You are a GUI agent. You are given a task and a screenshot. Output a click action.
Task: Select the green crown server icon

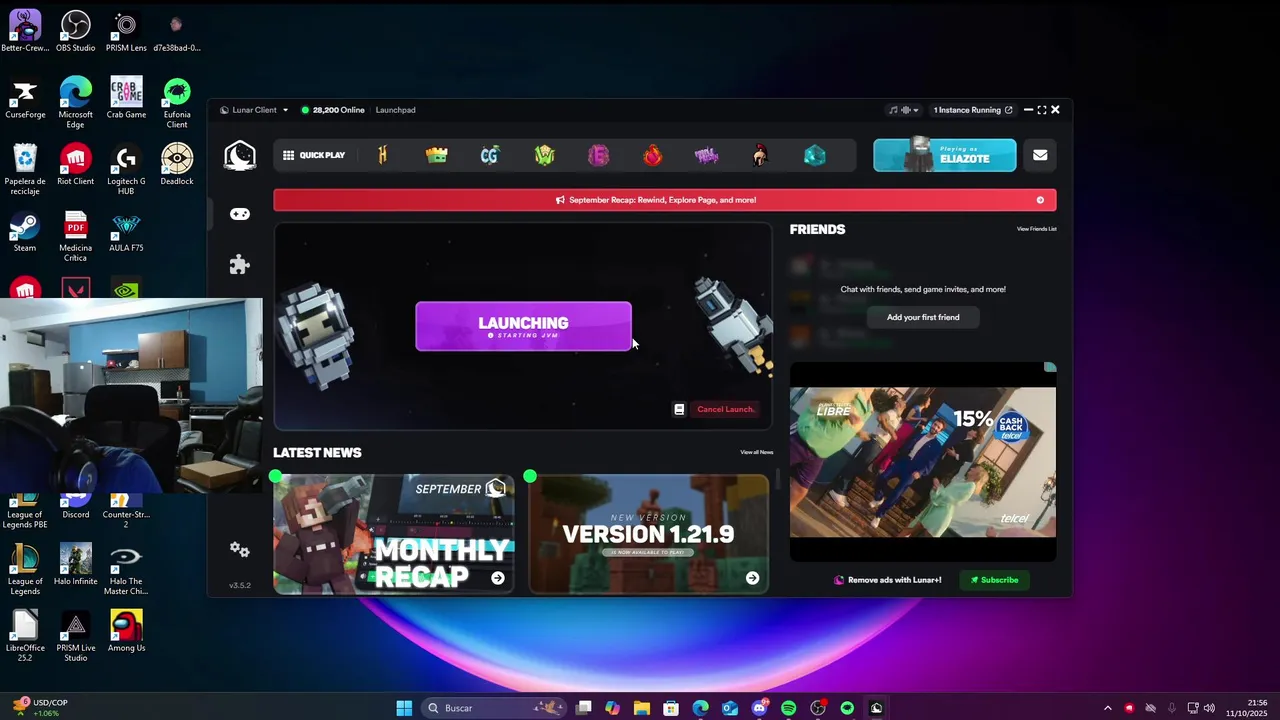436,155
